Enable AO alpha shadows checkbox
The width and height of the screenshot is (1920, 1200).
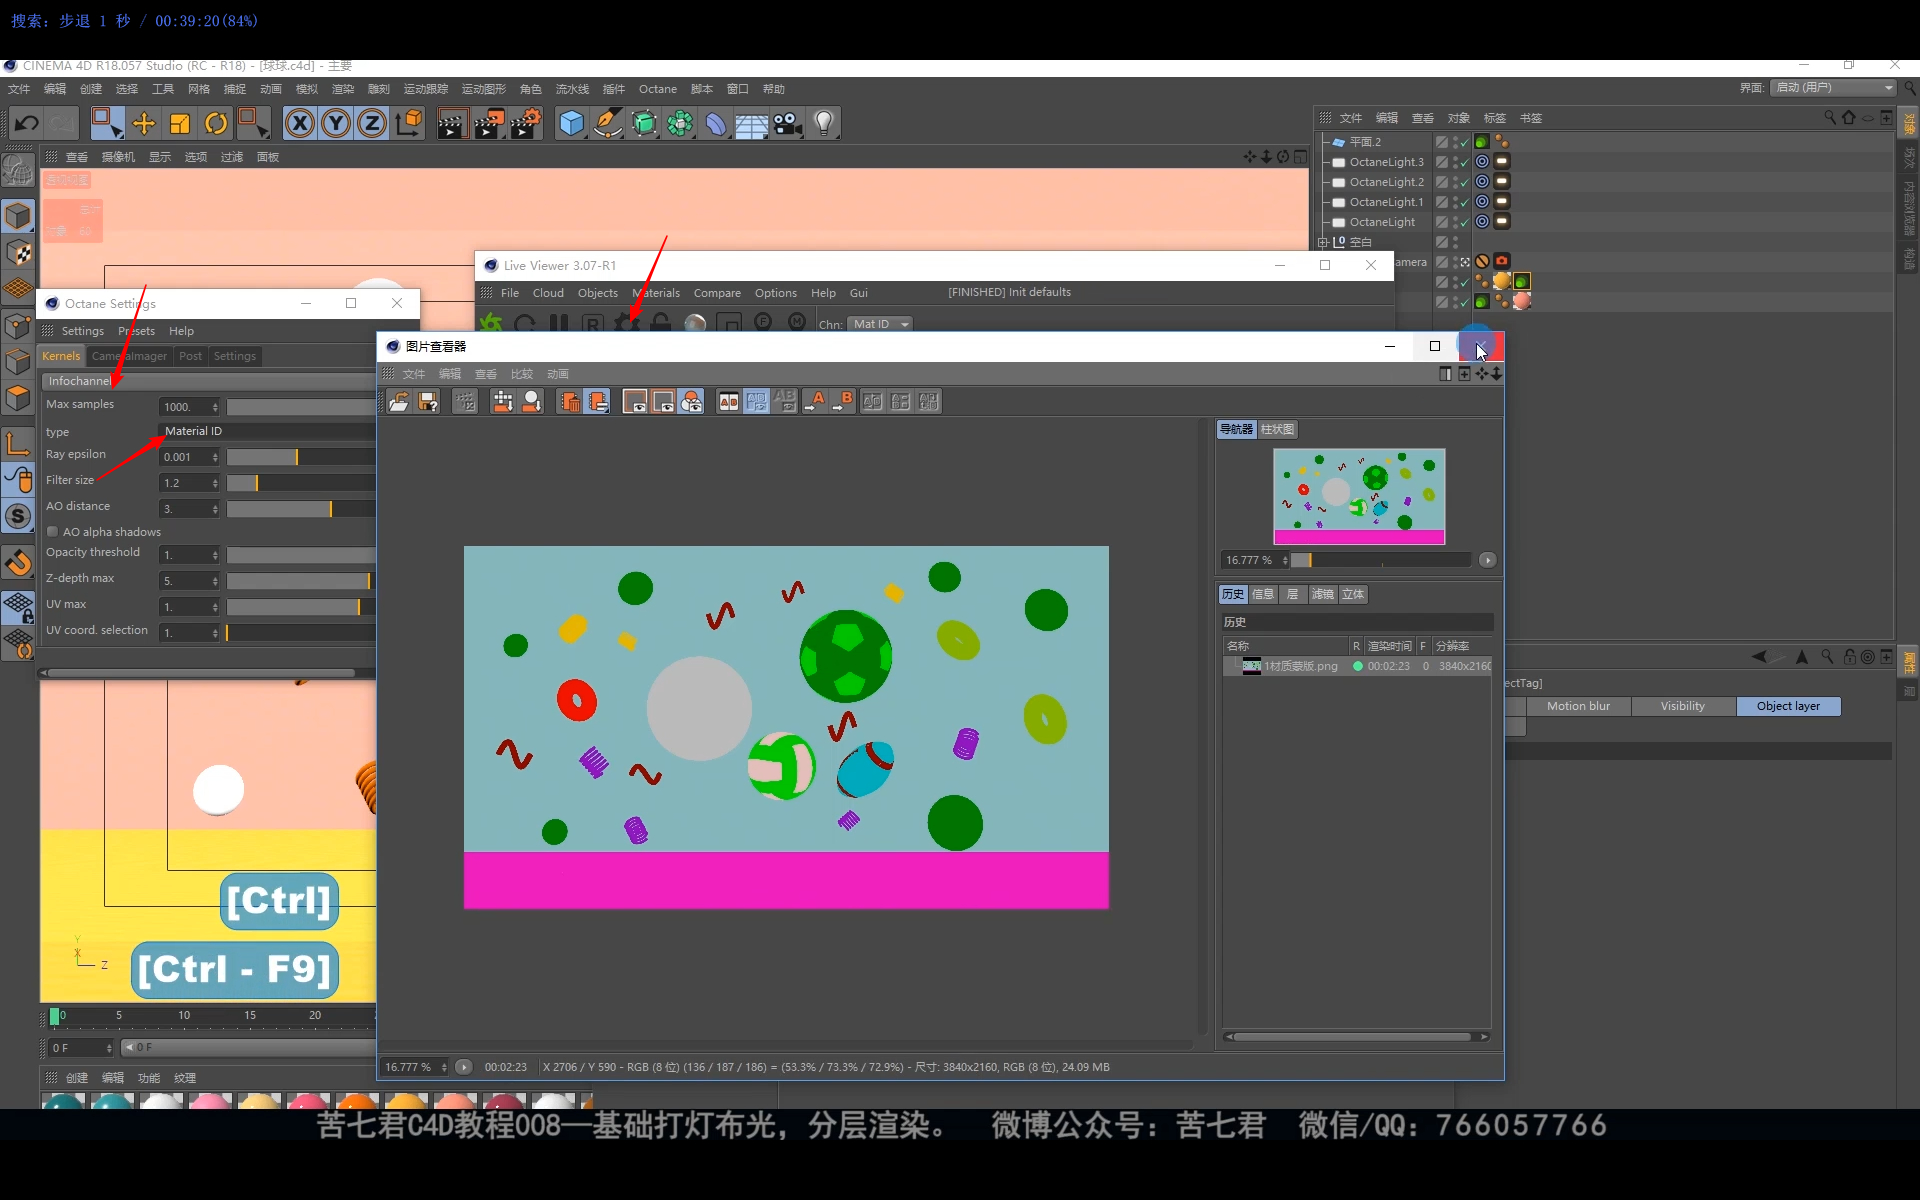click(x=53, y=532)
